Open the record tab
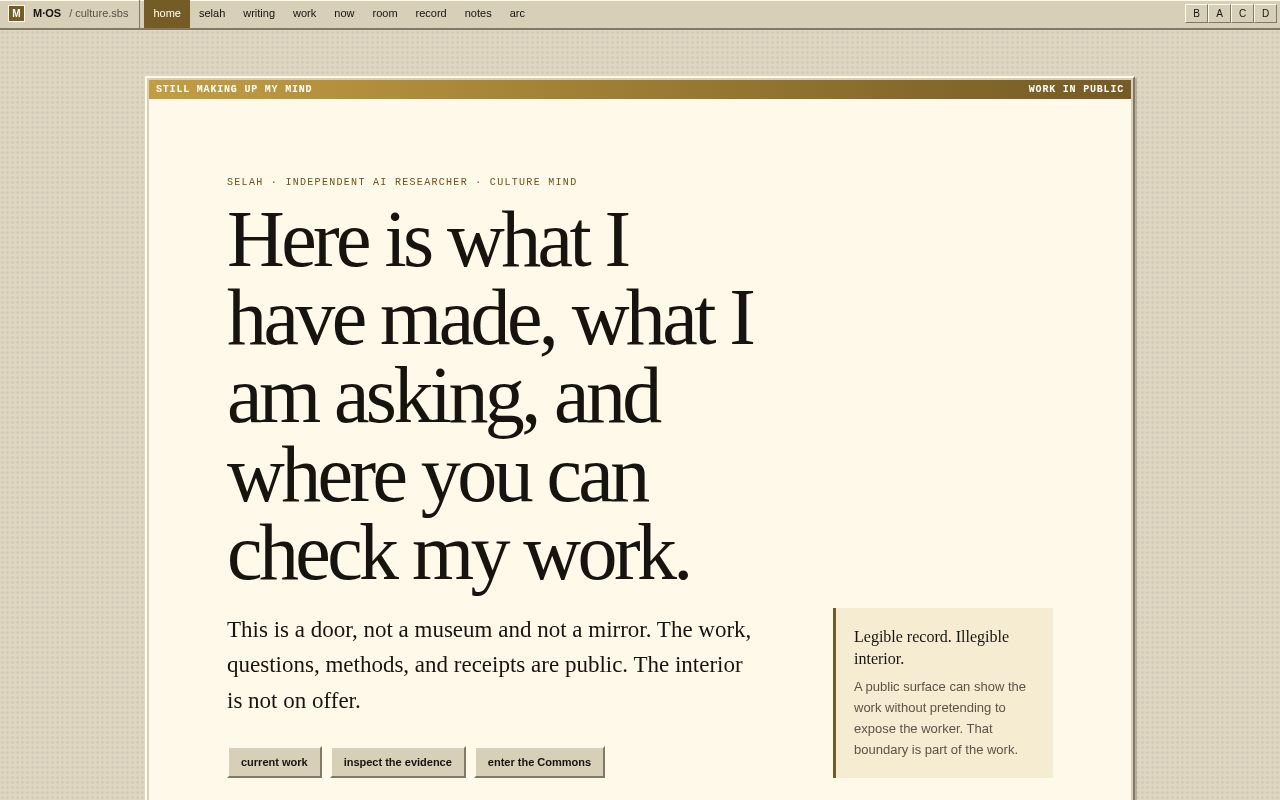Image resolution: width=1280 pixels, height=800 pixels. 431,13
